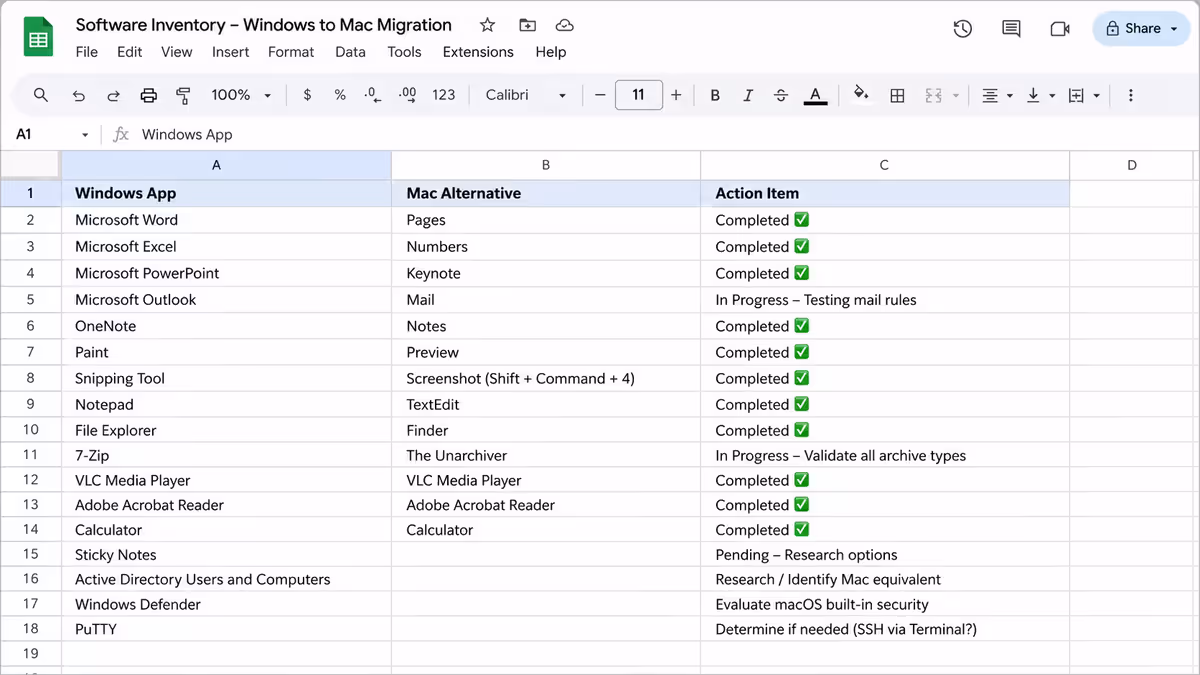Click the move to folder icon
The image size is (1200, 675).
527,25
